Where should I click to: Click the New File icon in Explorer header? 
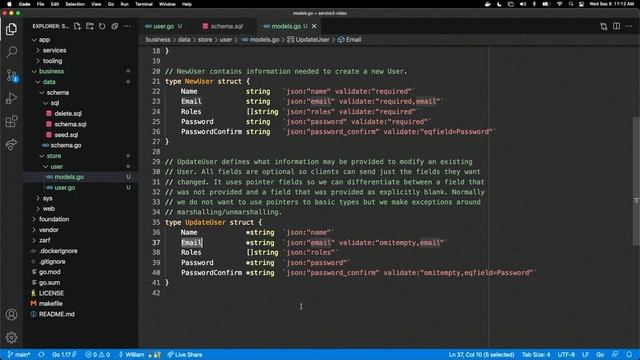pos(77,26)
